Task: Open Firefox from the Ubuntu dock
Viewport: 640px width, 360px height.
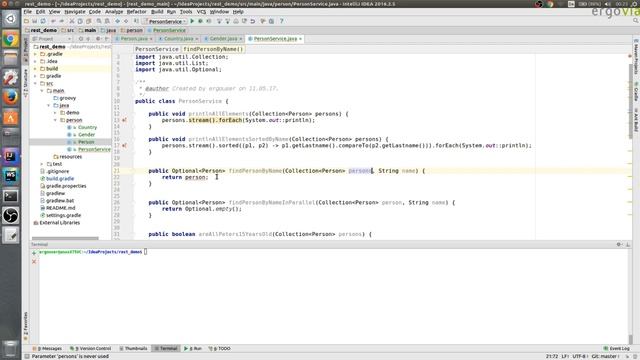Action: pyautogui.click(x=11, y=98)
